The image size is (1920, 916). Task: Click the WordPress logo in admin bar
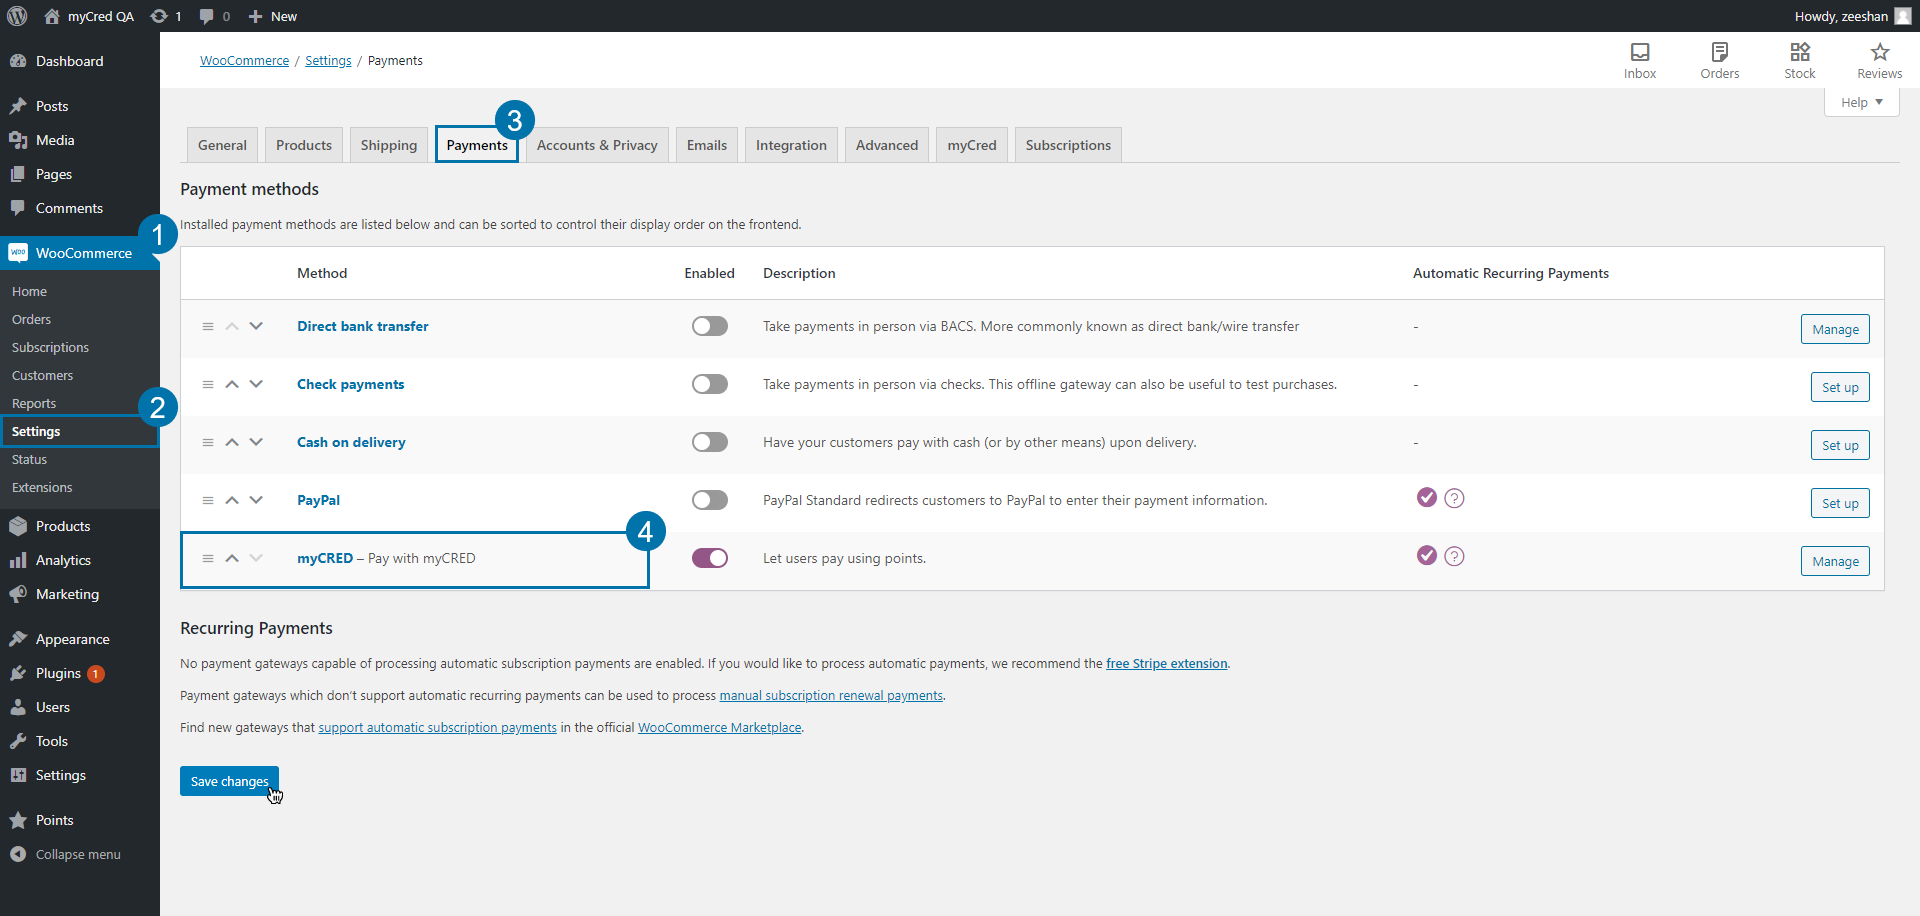17,16
